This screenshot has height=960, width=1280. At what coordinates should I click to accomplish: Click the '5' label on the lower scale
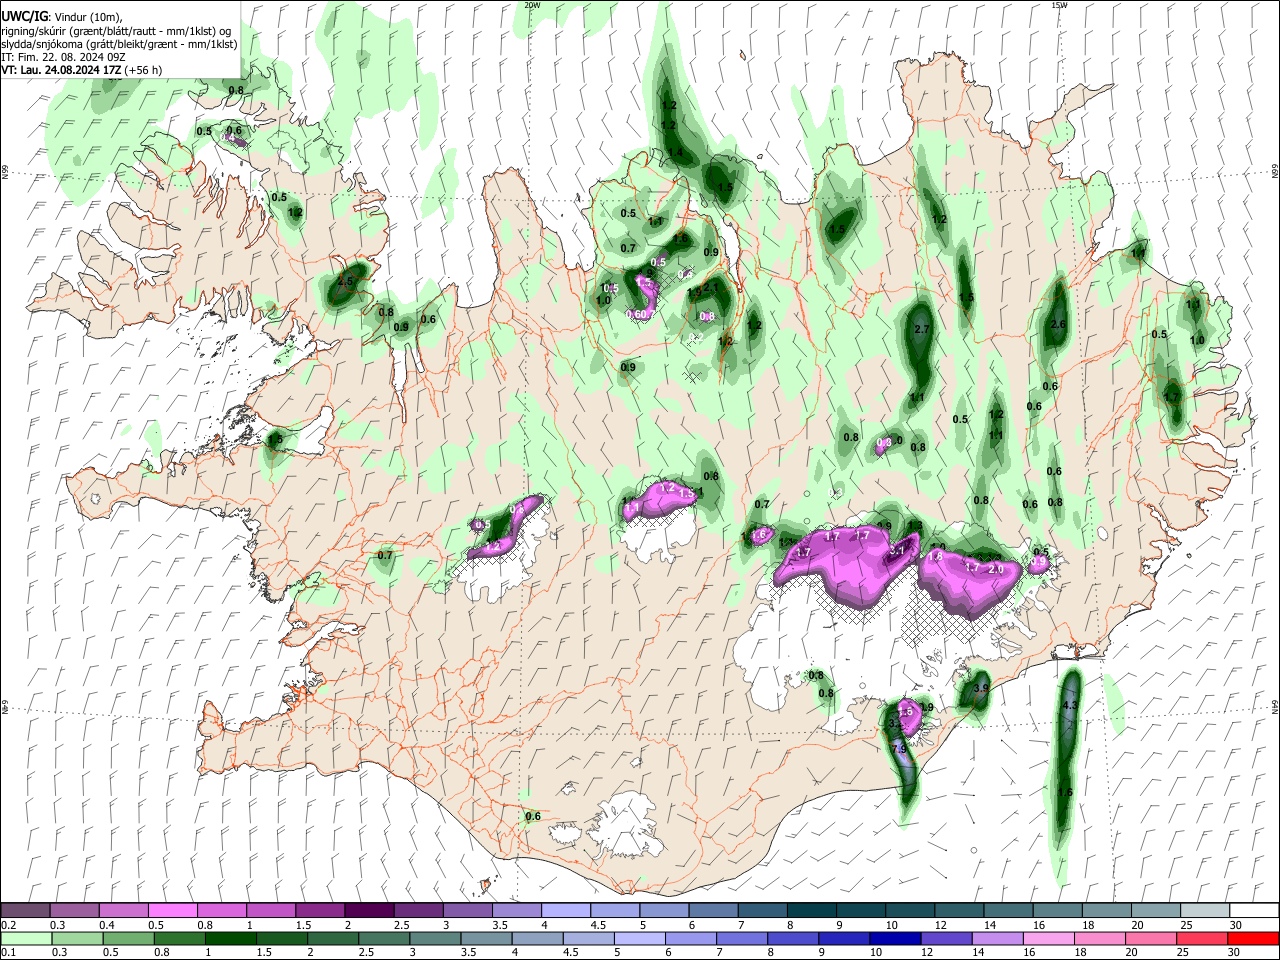click(x=619, y=953)
